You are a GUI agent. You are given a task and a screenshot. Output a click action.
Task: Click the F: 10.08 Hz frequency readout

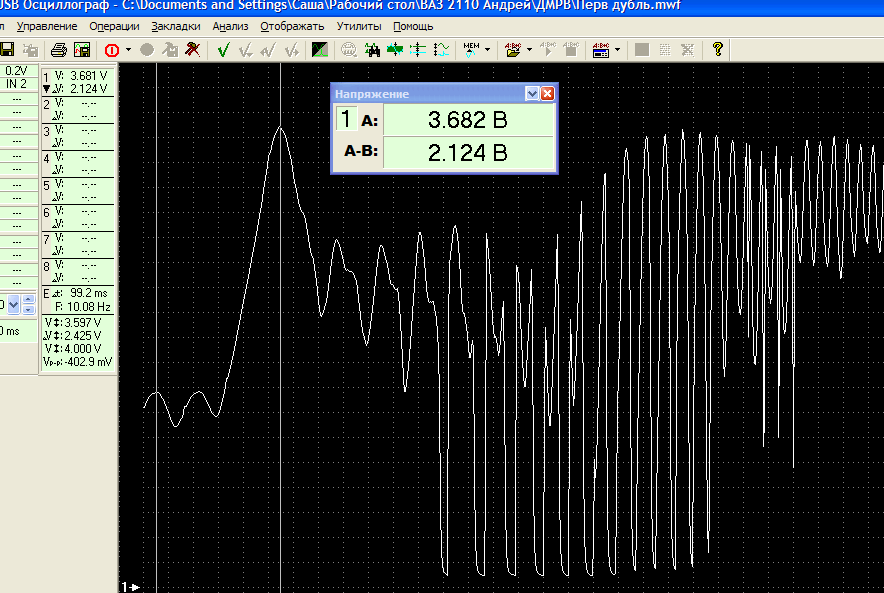[x=83, y=307]
